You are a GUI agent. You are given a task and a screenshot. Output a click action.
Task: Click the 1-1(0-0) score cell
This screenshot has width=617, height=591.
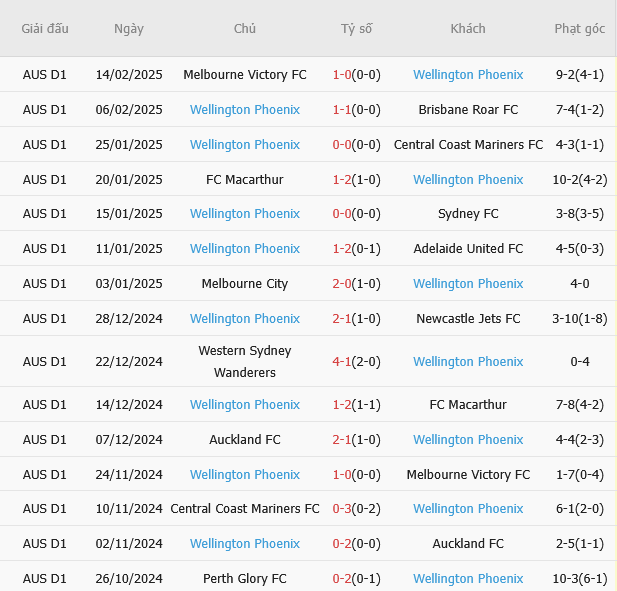click(357, 110)
